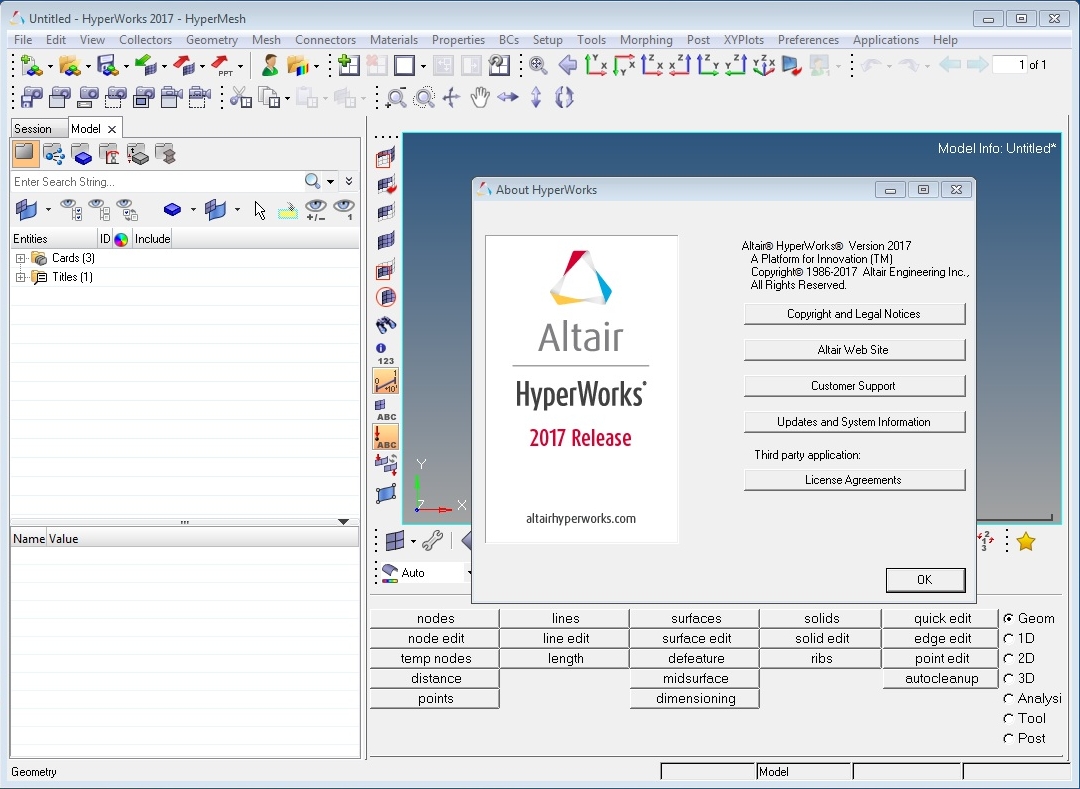Click the Copyright and Legal Notices button
The height and width of the screenshot is (789, 1080).
coord(854,314)
